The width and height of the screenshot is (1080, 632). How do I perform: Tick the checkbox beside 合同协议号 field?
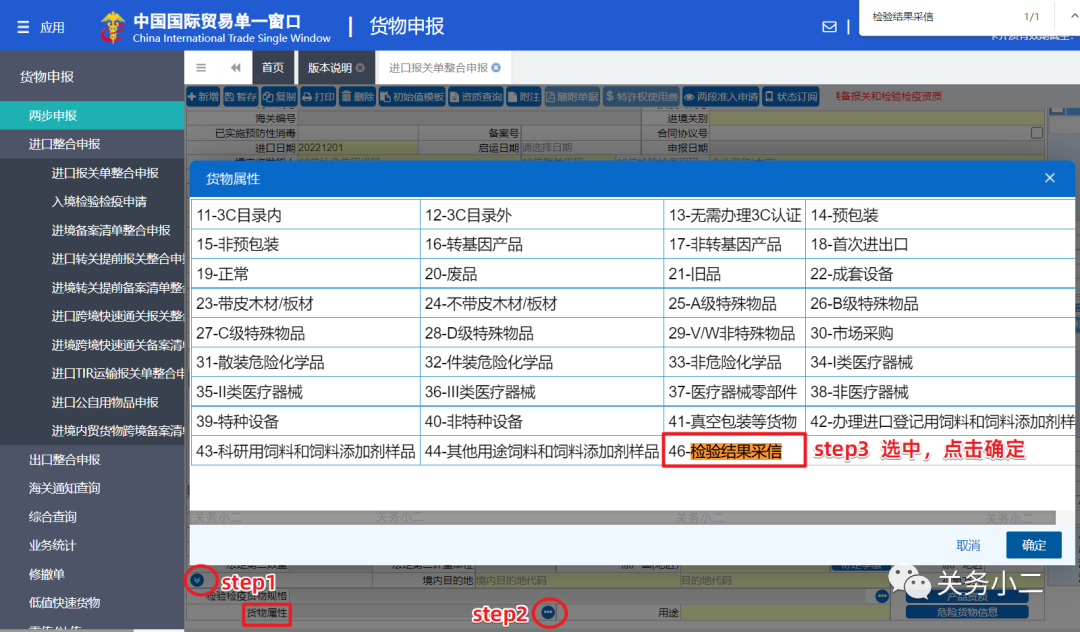click(1037, 133)
